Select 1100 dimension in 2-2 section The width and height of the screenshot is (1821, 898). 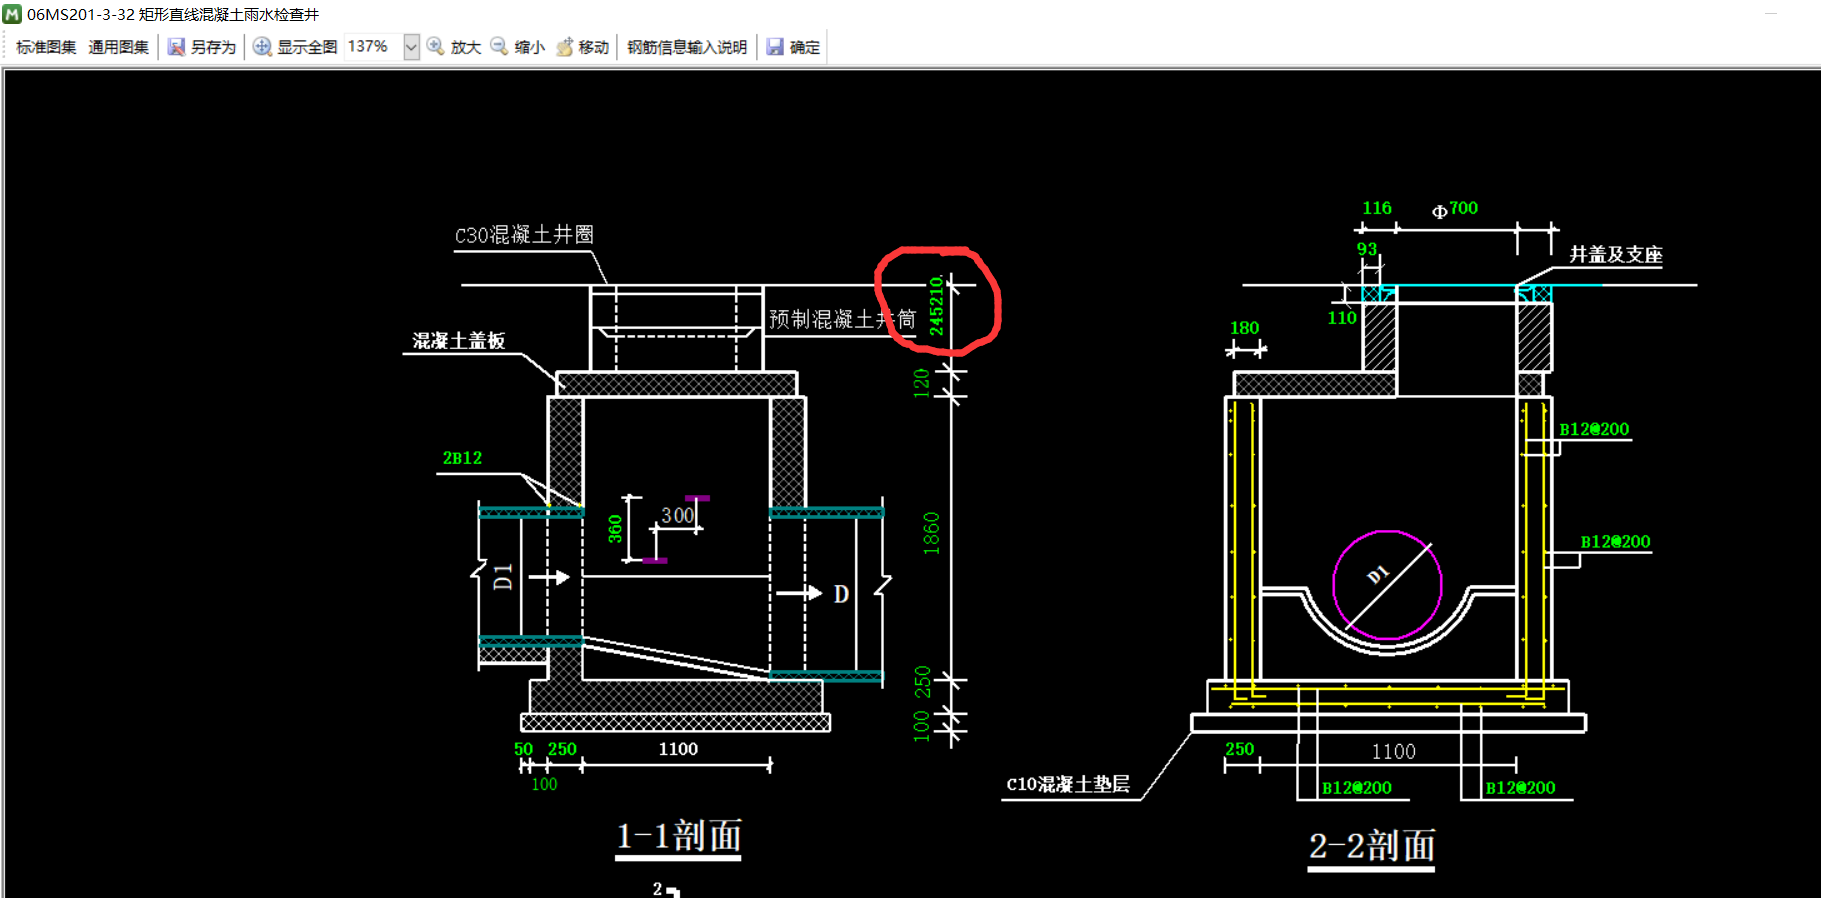pos(1393,751)
